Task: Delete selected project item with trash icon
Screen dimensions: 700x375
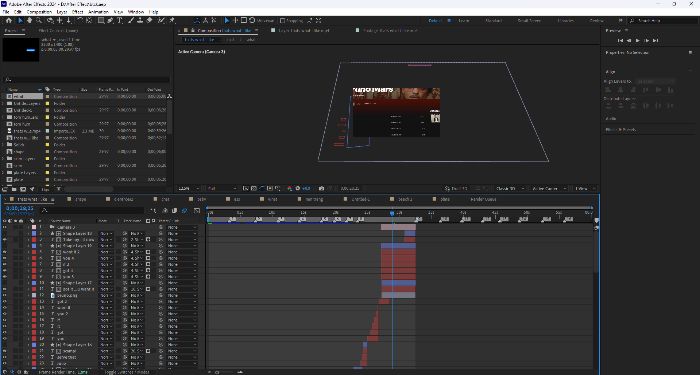Action: coord(58,189)
